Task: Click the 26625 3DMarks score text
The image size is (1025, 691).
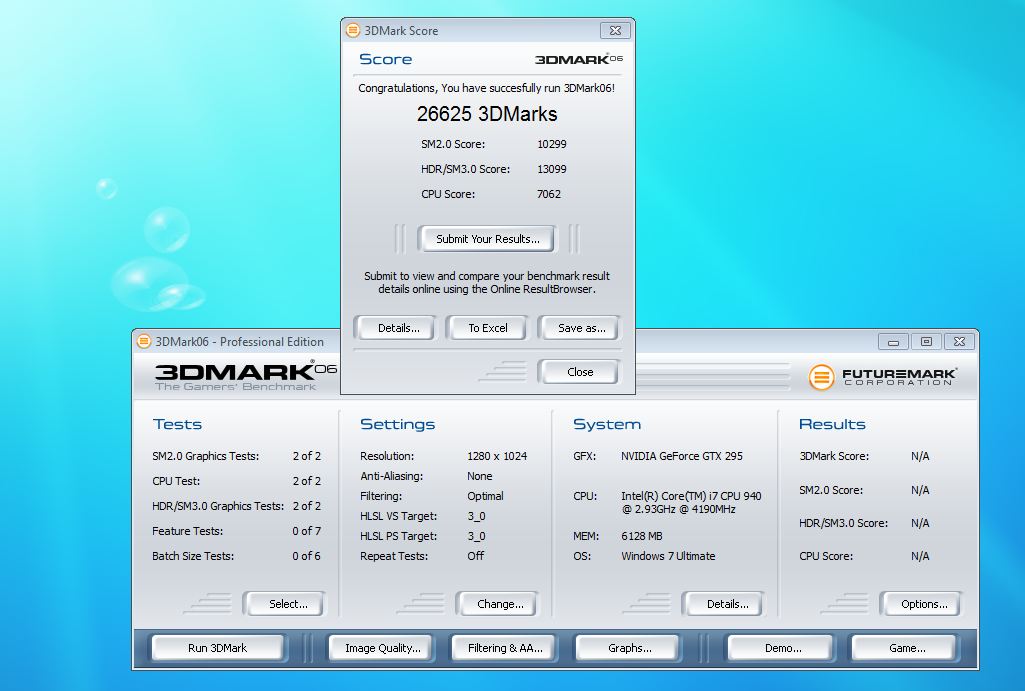Action: (487, 114)
